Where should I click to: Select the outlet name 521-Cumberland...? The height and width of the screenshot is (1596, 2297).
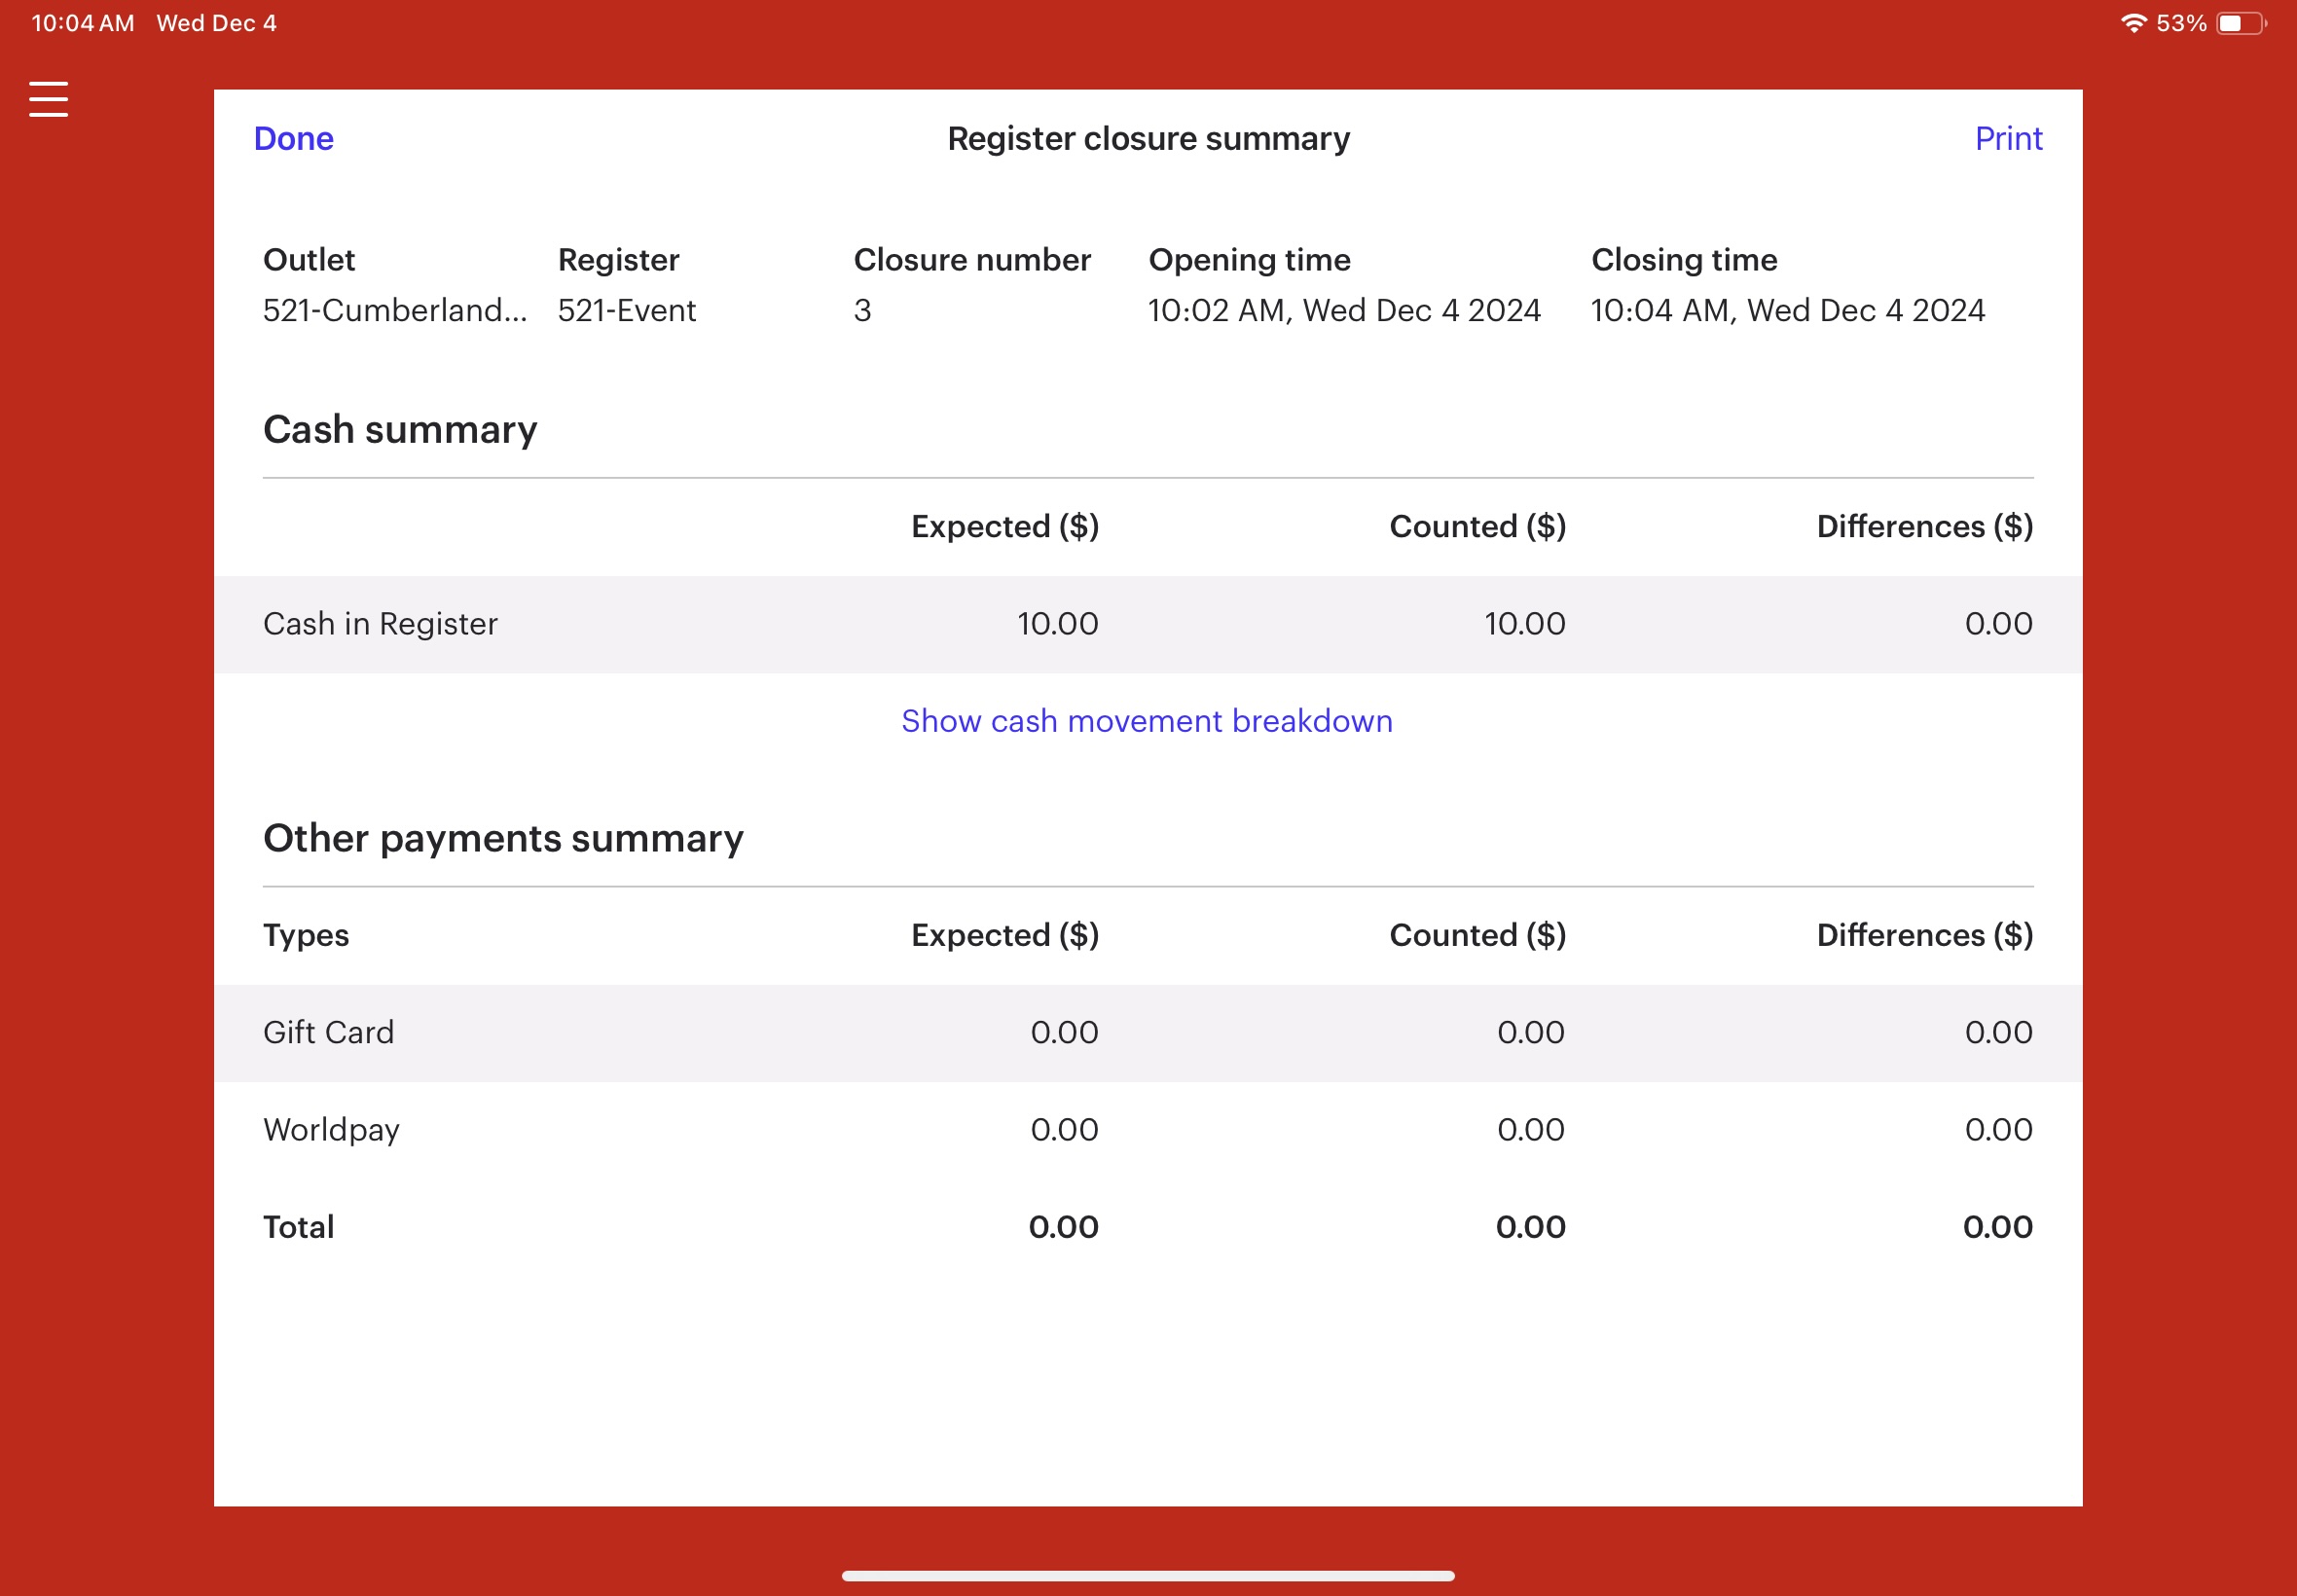pos(395,311)
